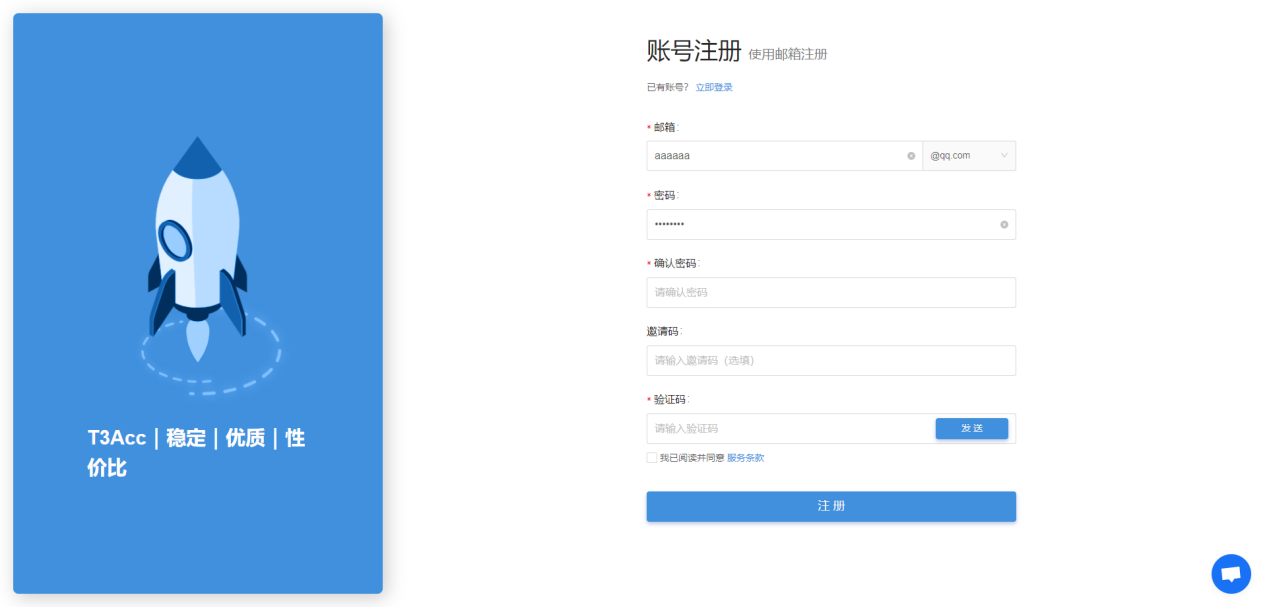Screen dimensions: 1267x607
Task: Focus the email input containing aaaaaa
Action: 775,156
